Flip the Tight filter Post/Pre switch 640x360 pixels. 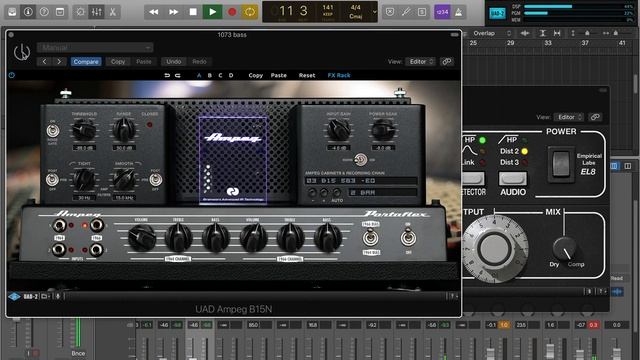[x=52, y=179]
